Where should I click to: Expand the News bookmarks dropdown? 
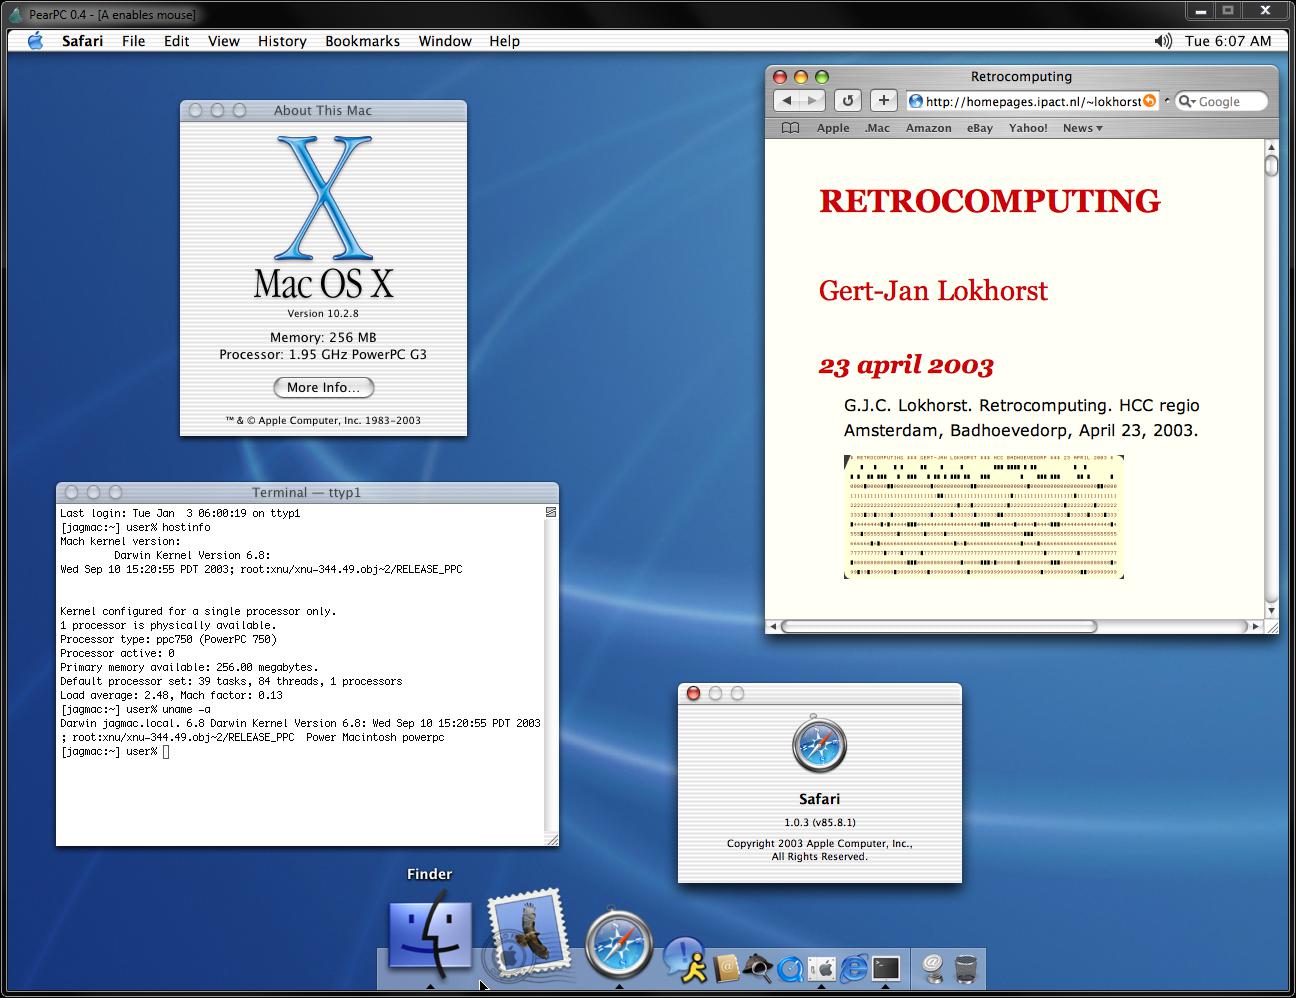(1082, 128)
